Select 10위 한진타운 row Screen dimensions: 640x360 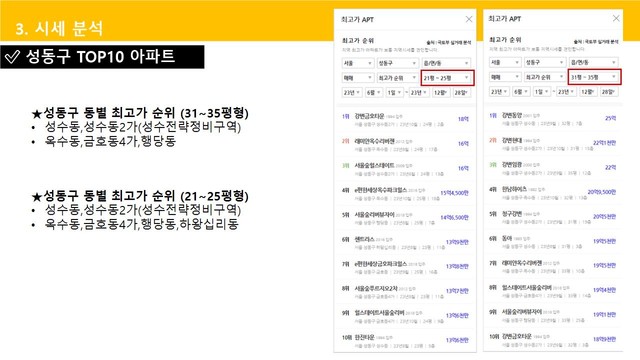point(405,340)
